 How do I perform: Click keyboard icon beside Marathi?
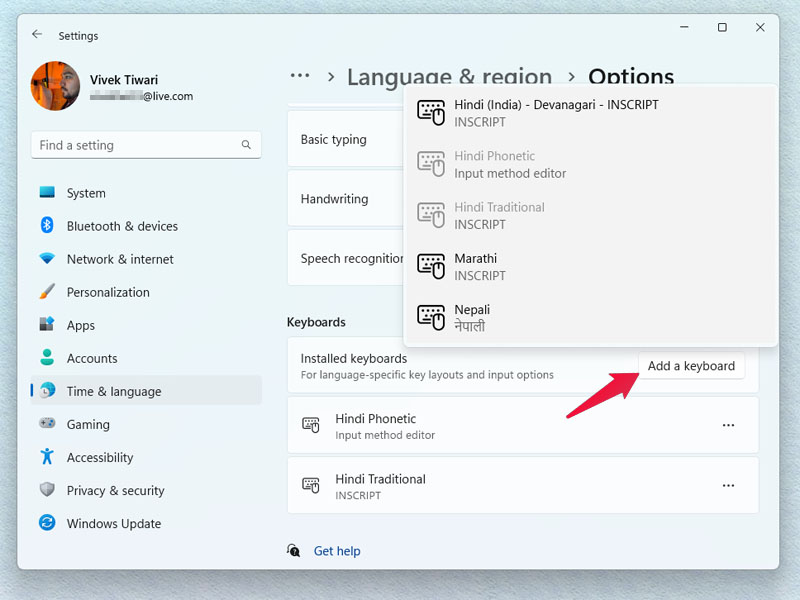pyautogui.click(x=431, y=266)
